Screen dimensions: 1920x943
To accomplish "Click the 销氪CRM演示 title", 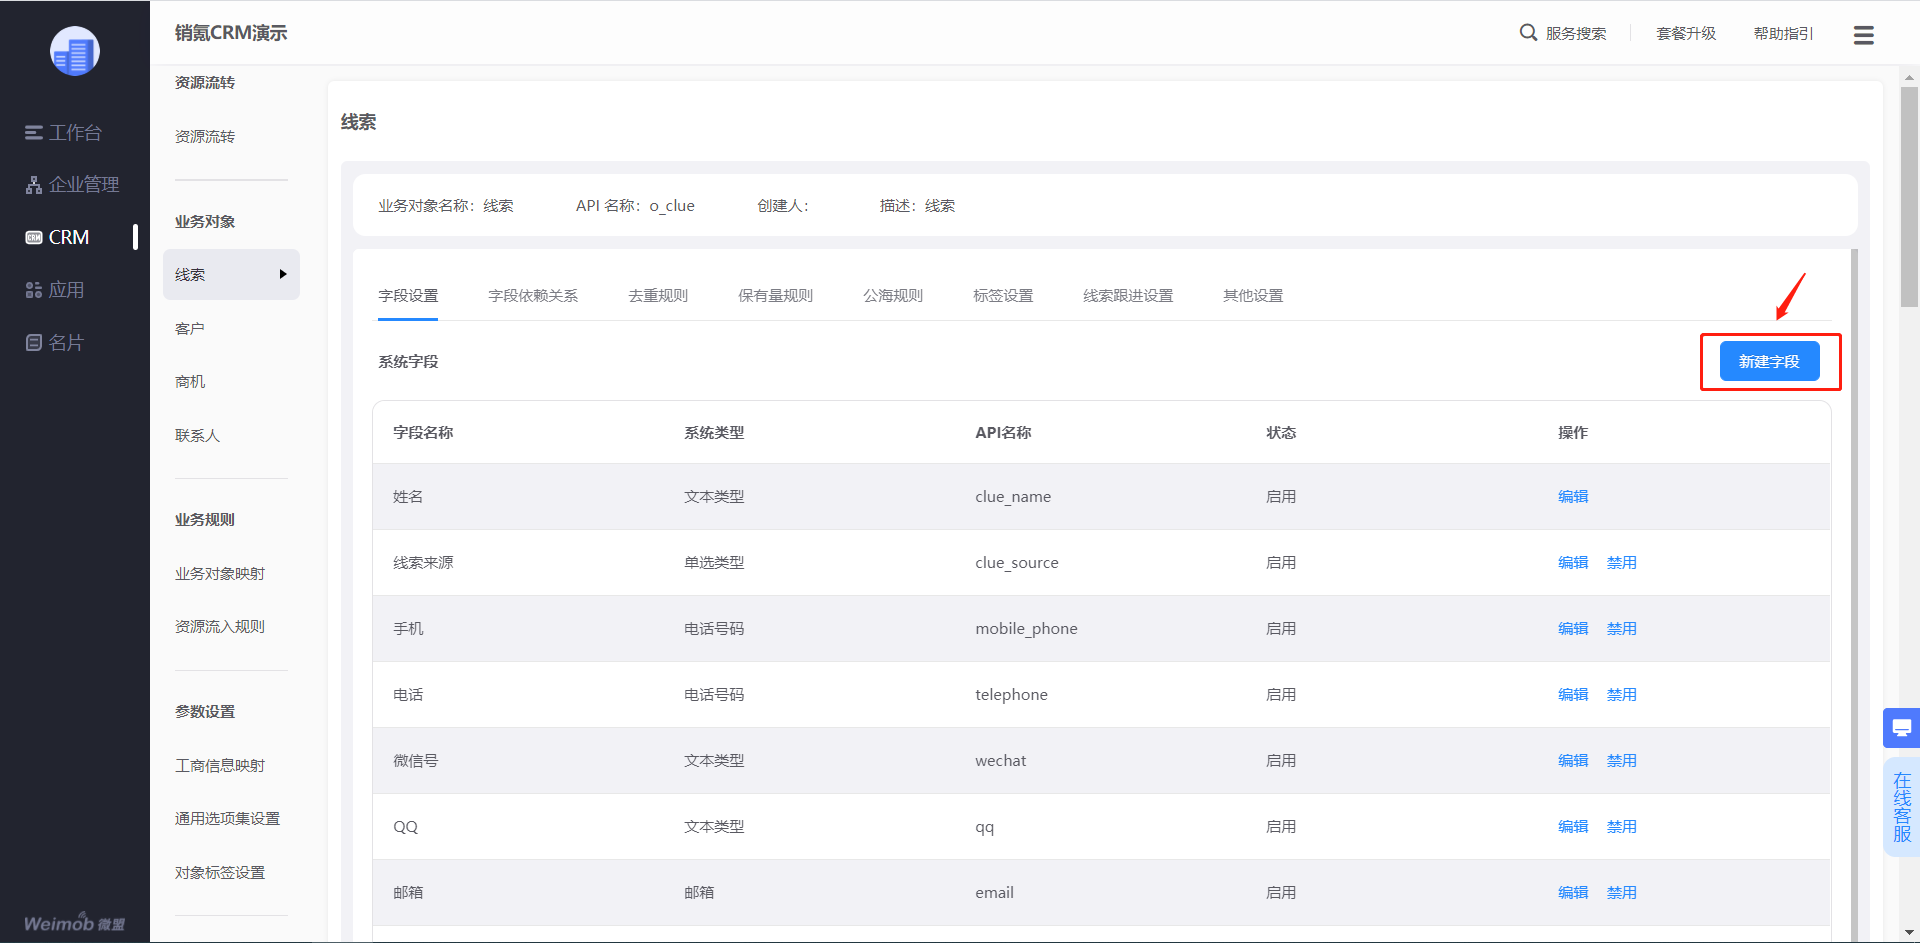I will click(231, 33).
